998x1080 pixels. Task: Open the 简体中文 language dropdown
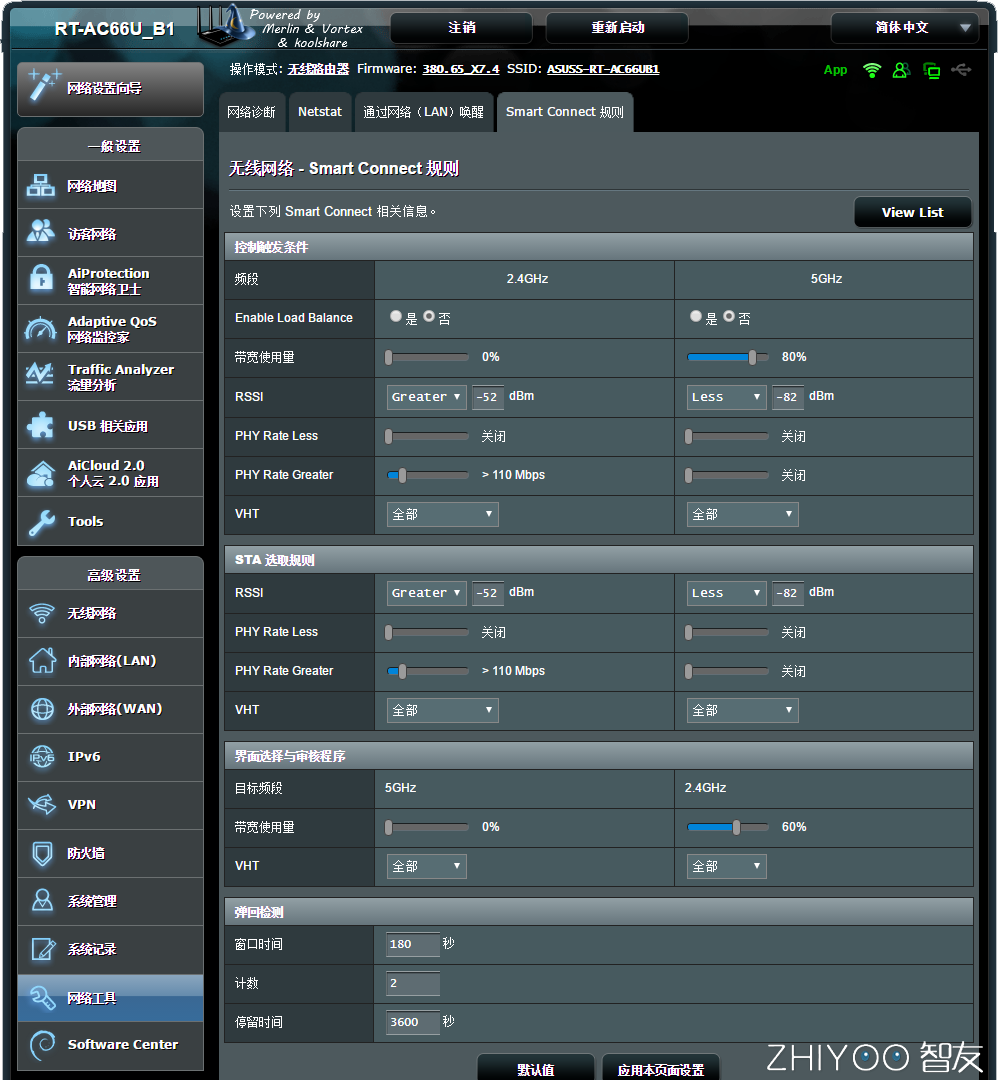click(x=904, y=28)
